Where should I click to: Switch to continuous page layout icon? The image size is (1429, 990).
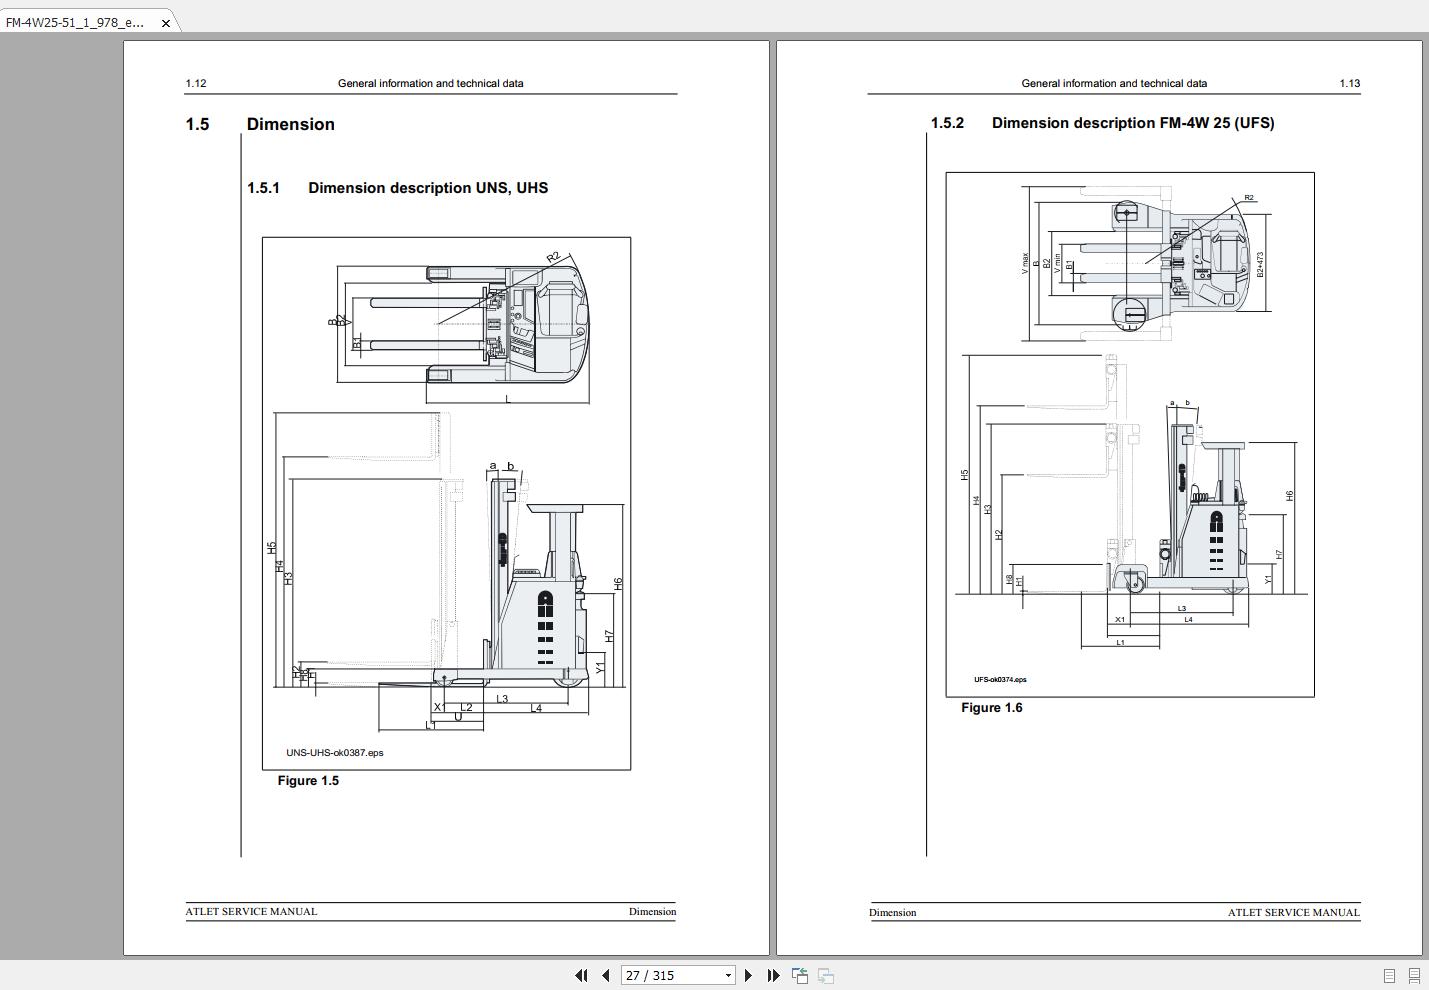click(1414, 975)
